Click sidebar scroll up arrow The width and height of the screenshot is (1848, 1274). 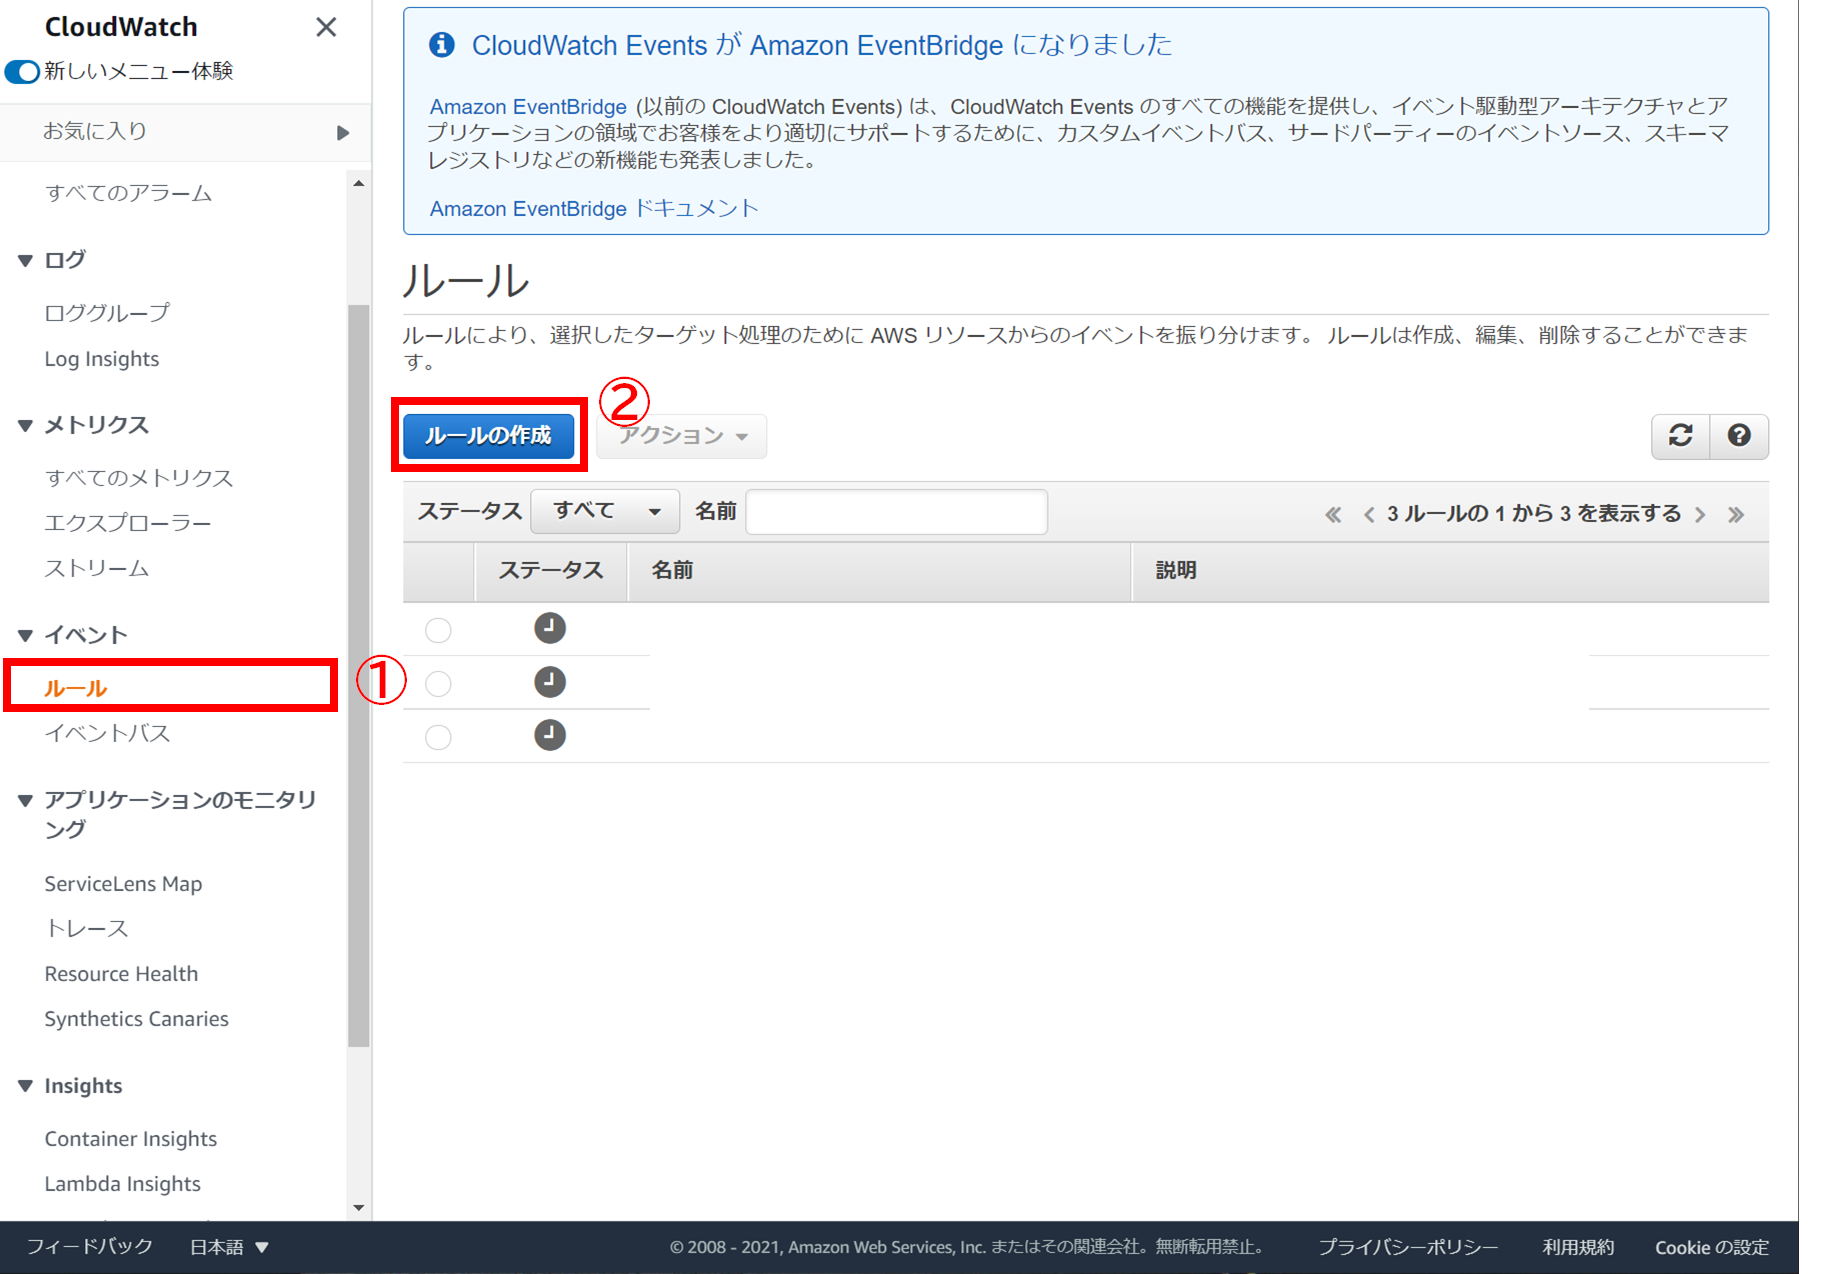coord(358,183)
